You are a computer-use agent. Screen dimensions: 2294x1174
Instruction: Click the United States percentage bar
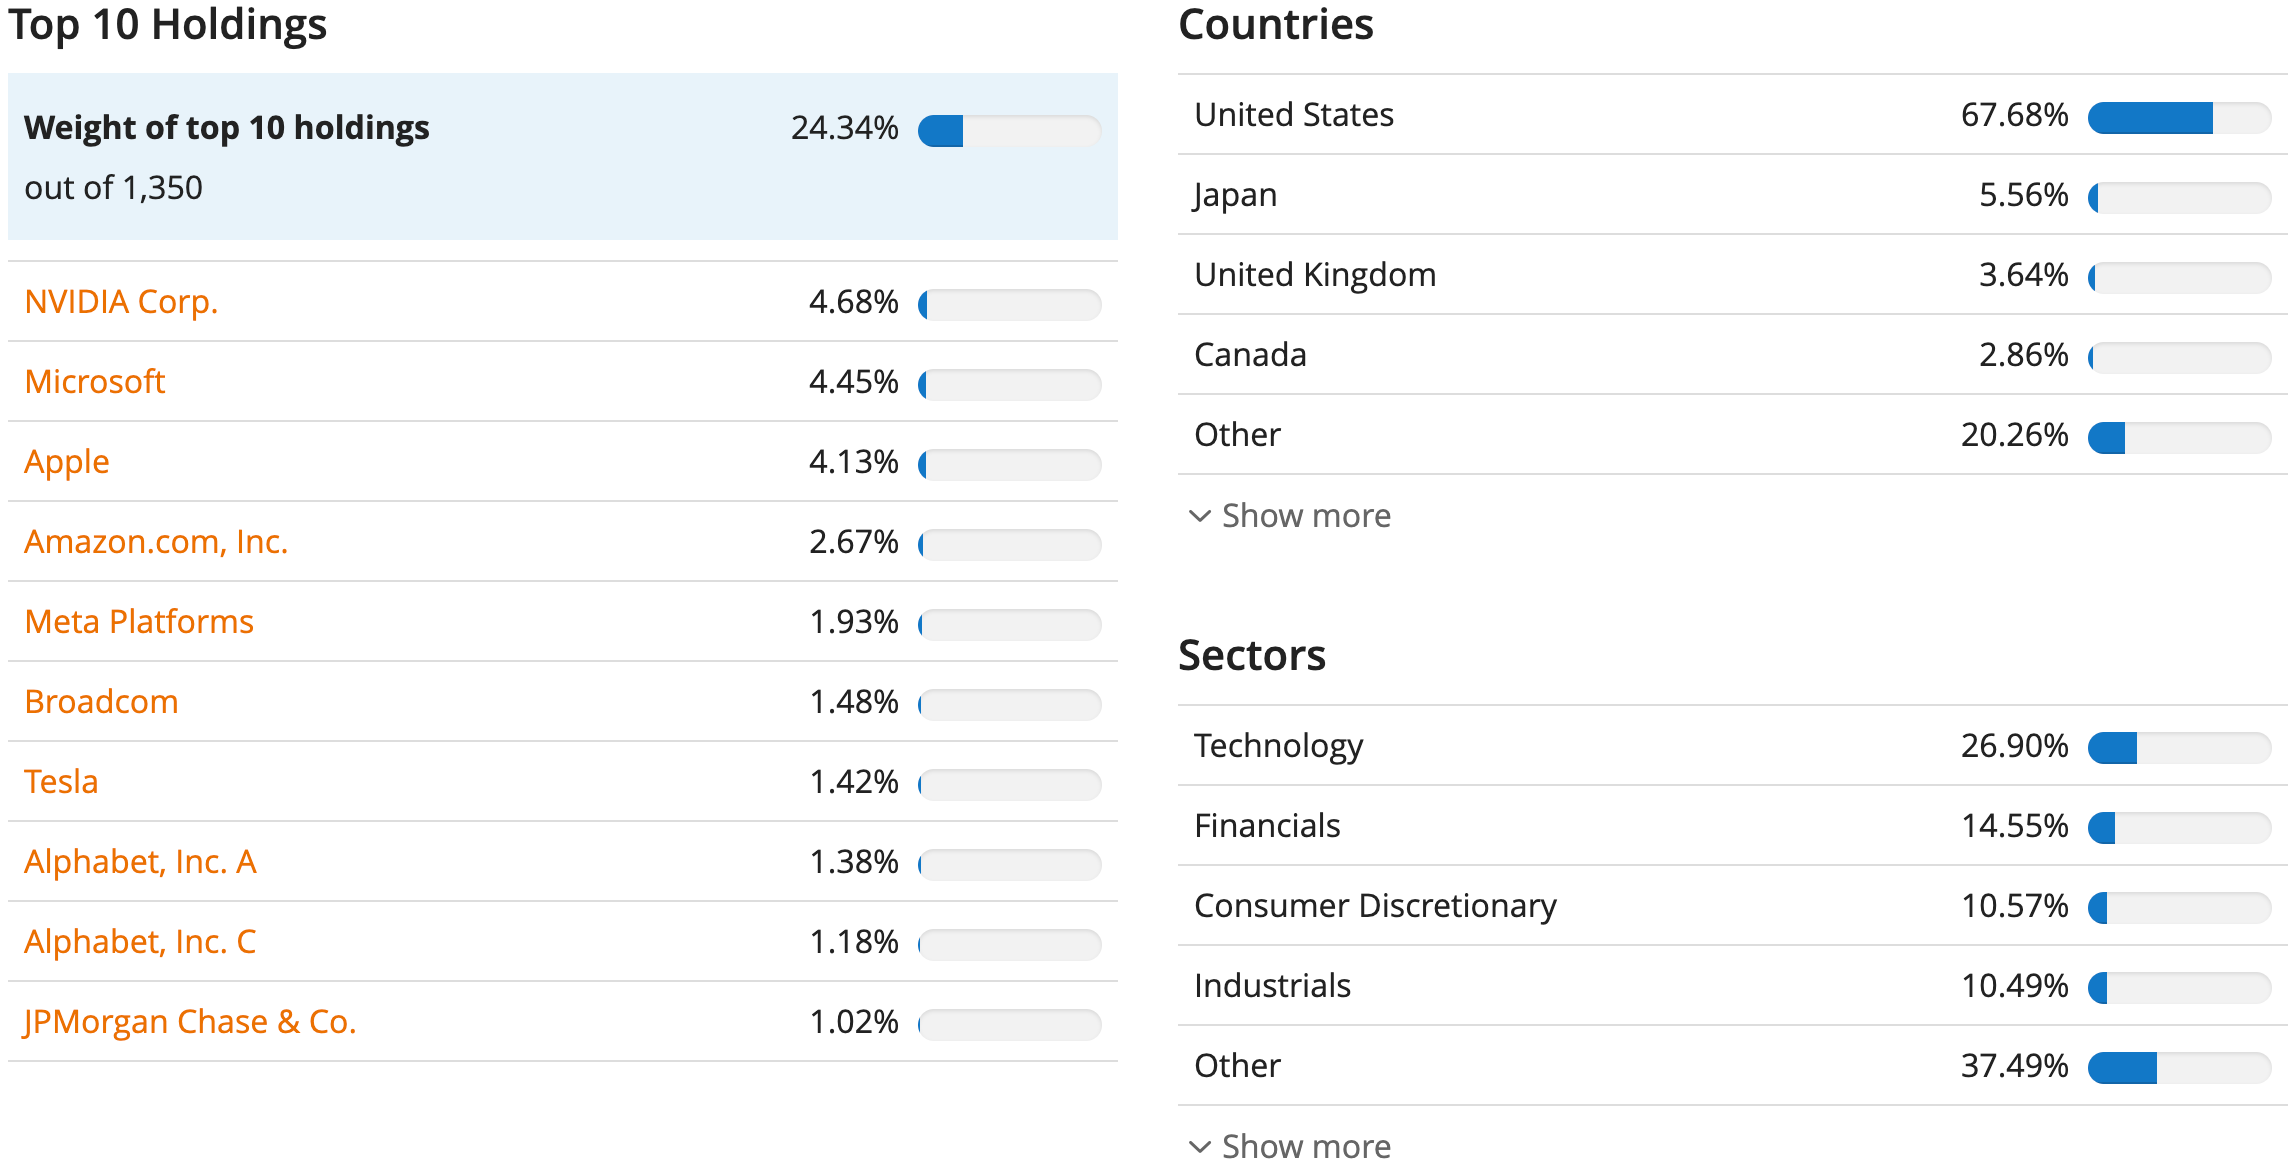click(x=2180, y=117)
